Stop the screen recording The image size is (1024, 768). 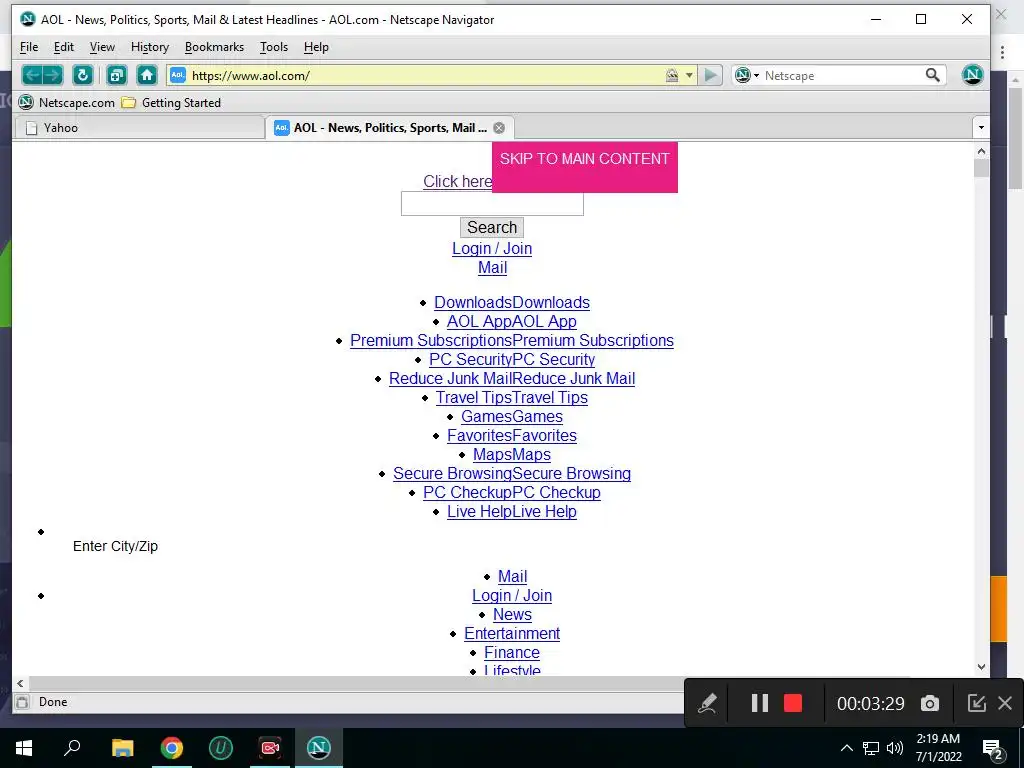793,703
